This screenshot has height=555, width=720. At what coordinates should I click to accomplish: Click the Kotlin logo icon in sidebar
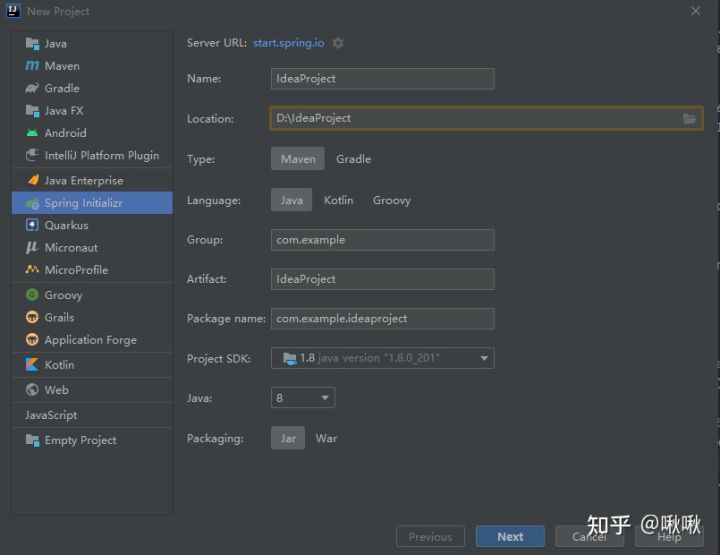pyautogui.click(x=32, y=364)
